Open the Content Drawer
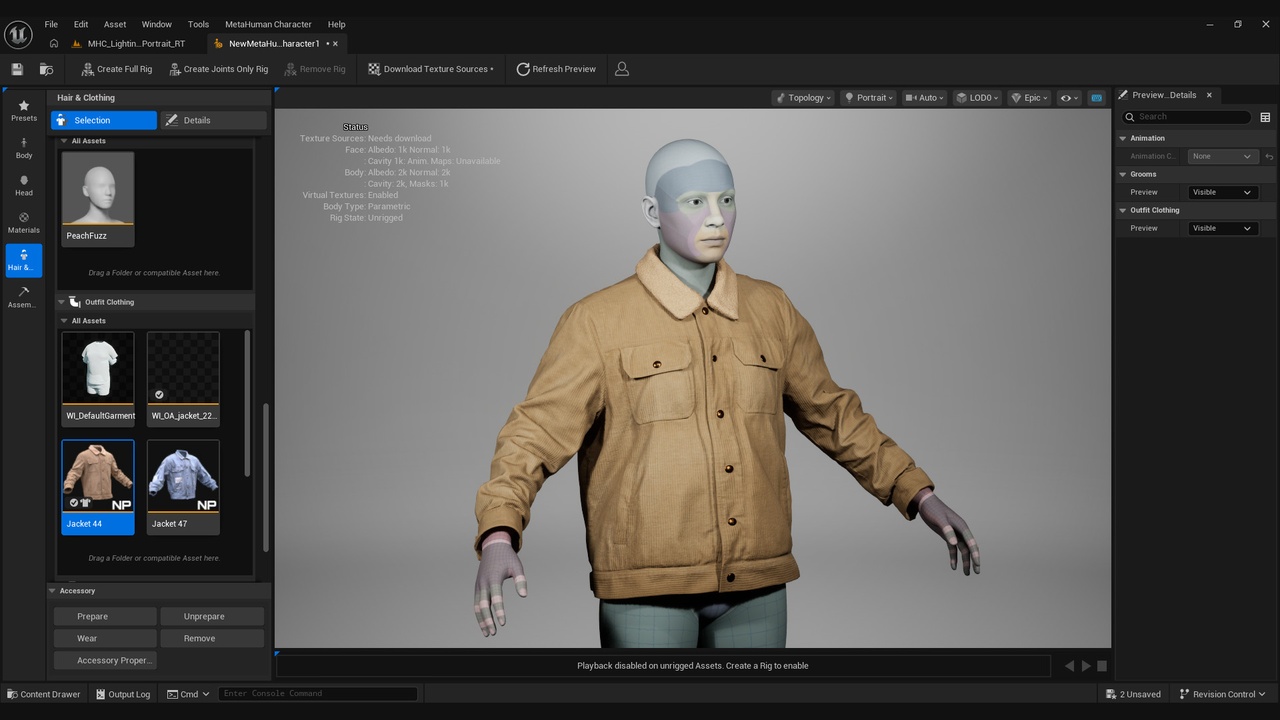 [x=44, y=694]
